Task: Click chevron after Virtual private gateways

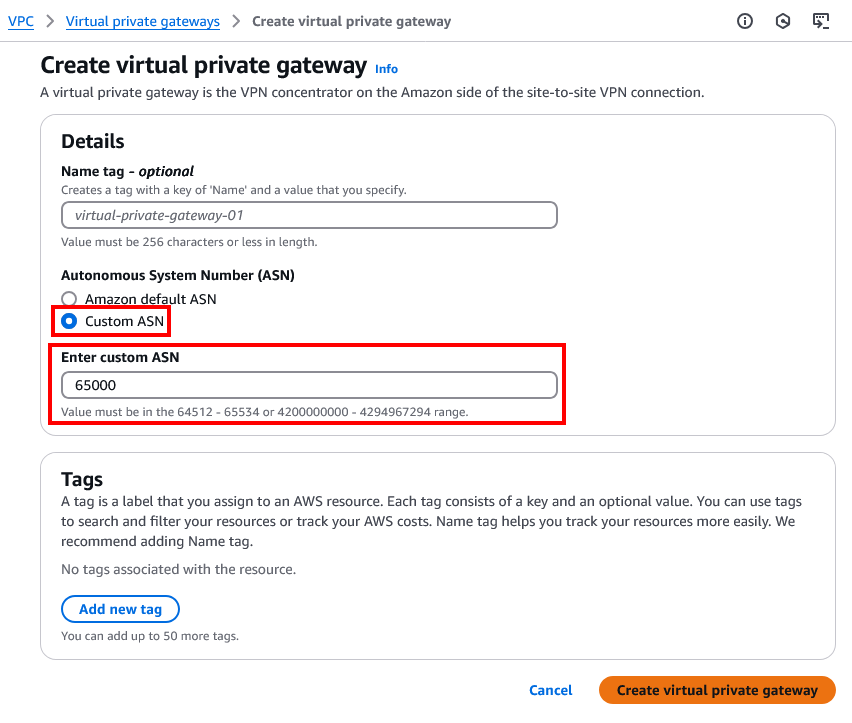Action: click(236, 21)
